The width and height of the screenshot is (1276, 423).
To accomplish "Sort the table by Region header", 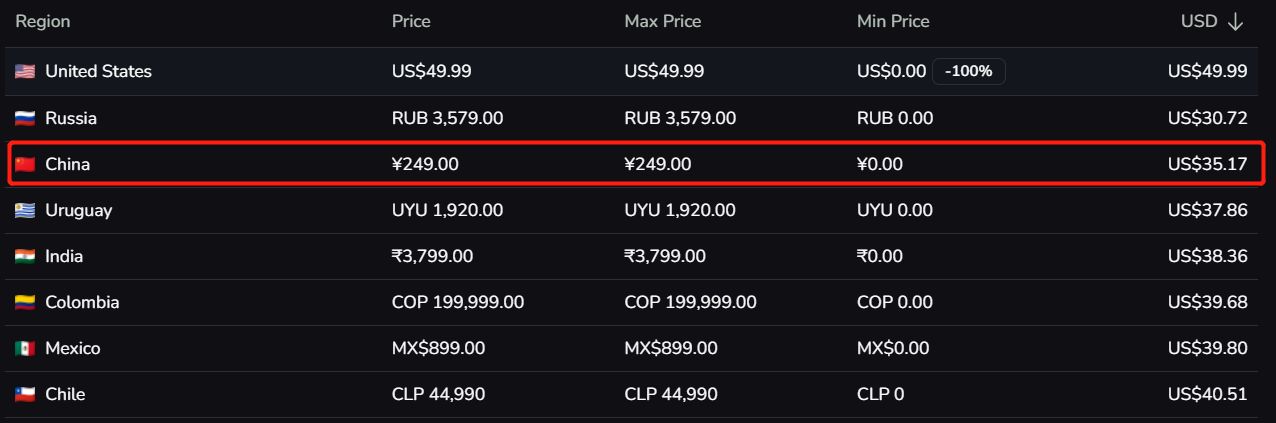I will click(x=43, y=21).
